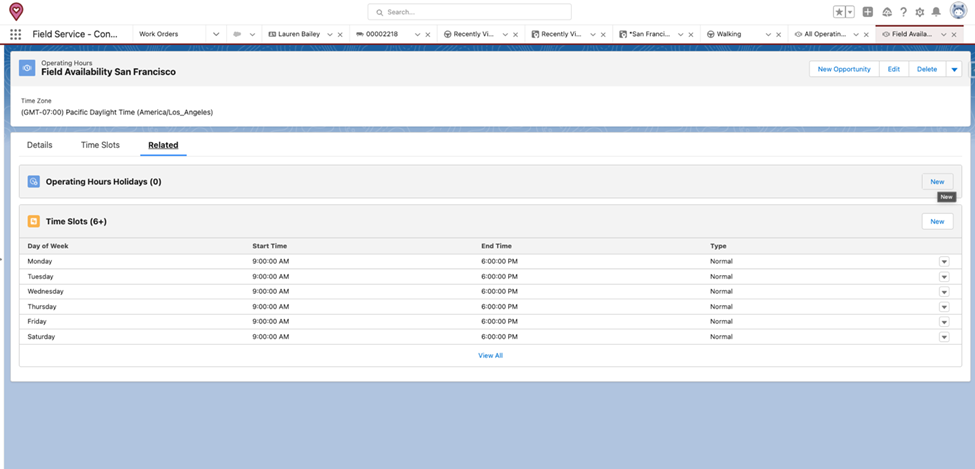Click View All time slots link
975x469 pixels.
coord(490,355)
